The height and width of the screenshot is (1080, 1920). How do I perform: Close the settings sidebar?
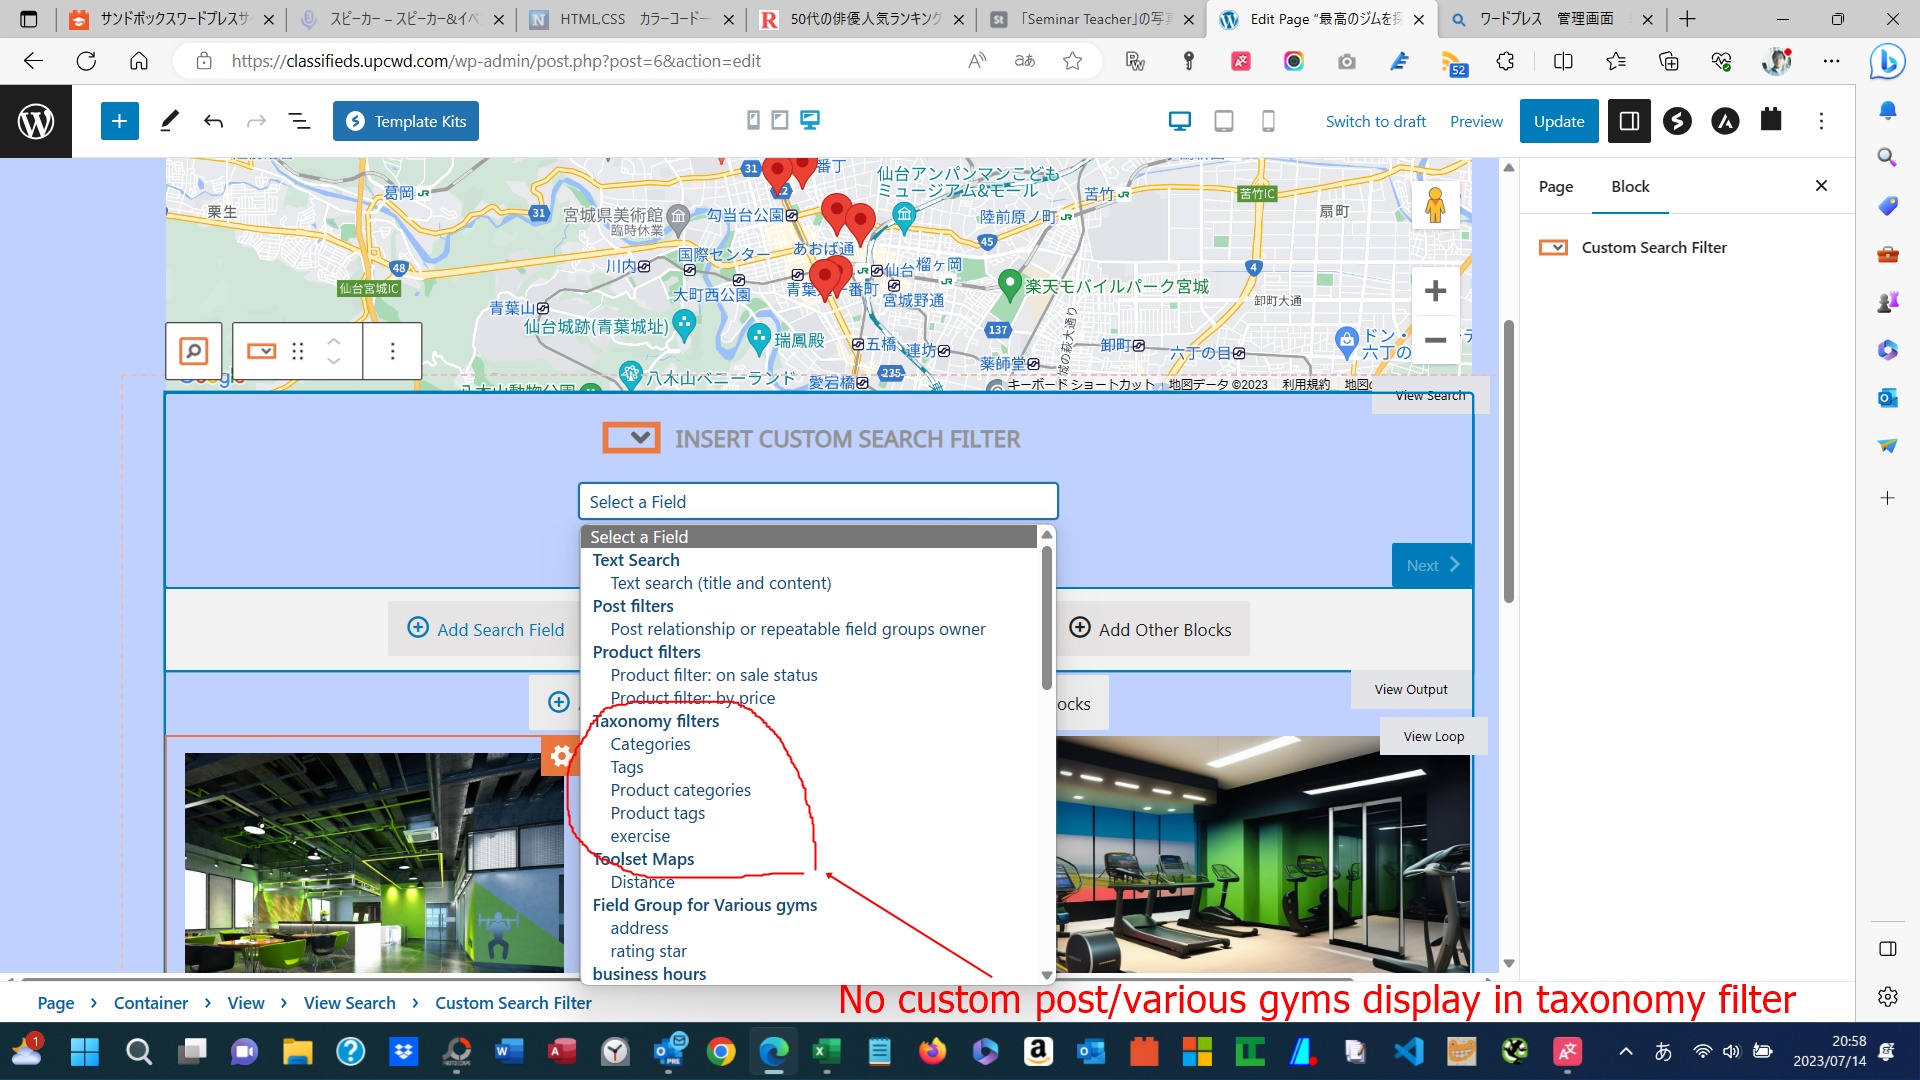pos(1821,186)
